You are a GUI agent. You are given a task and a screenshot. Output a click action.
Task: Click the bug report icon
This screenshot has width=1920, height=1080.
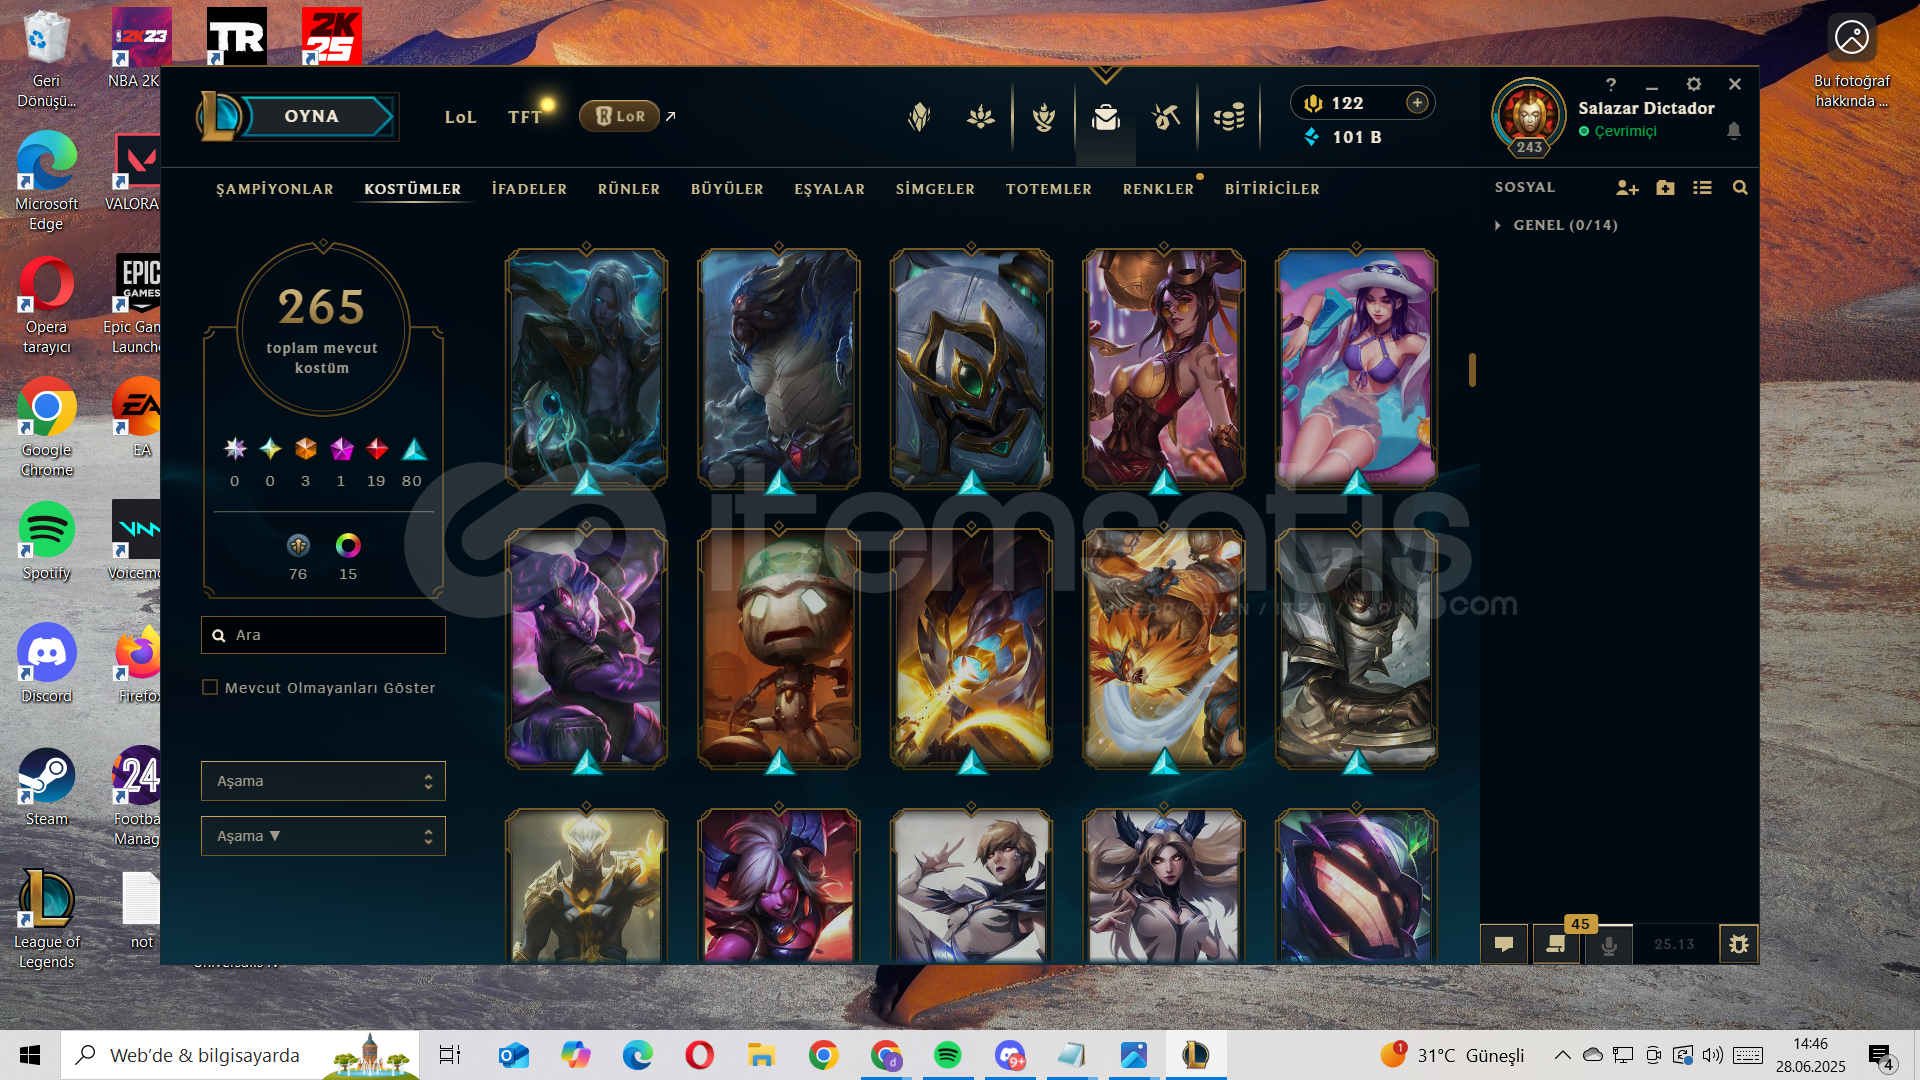coord(1739,944)
